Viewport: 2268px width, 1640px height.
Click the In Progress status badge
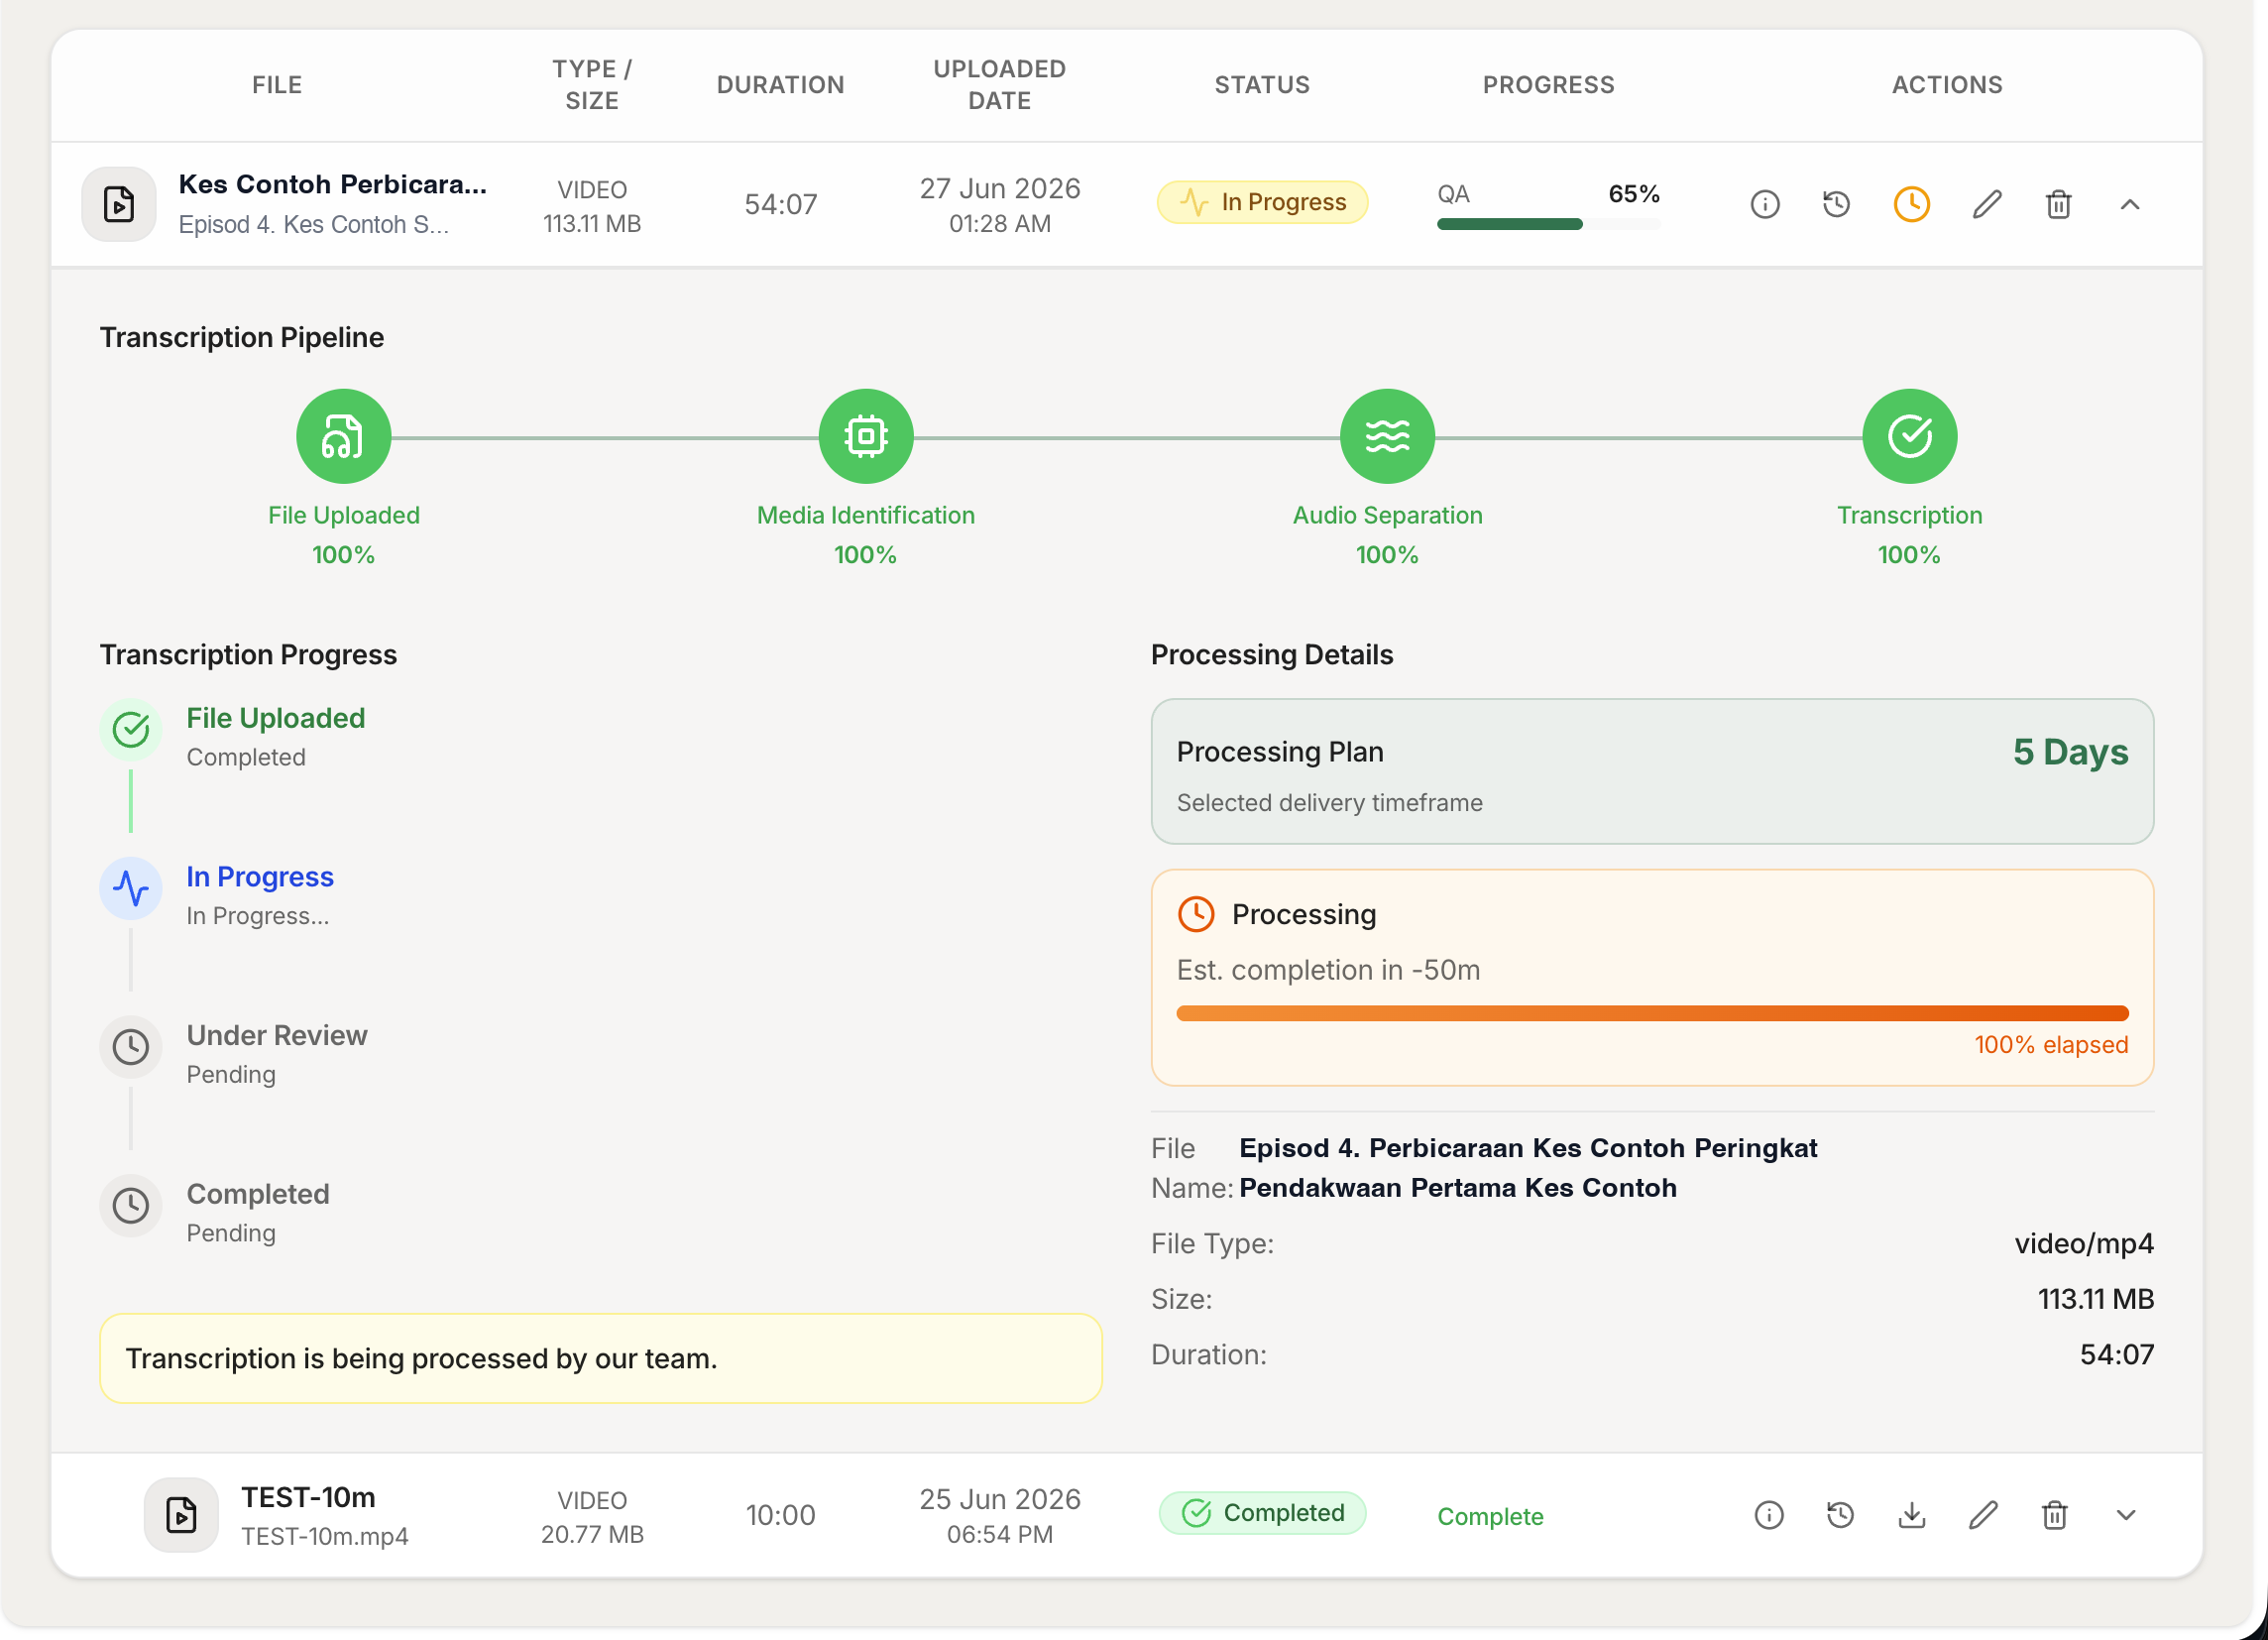(1262, 202)
